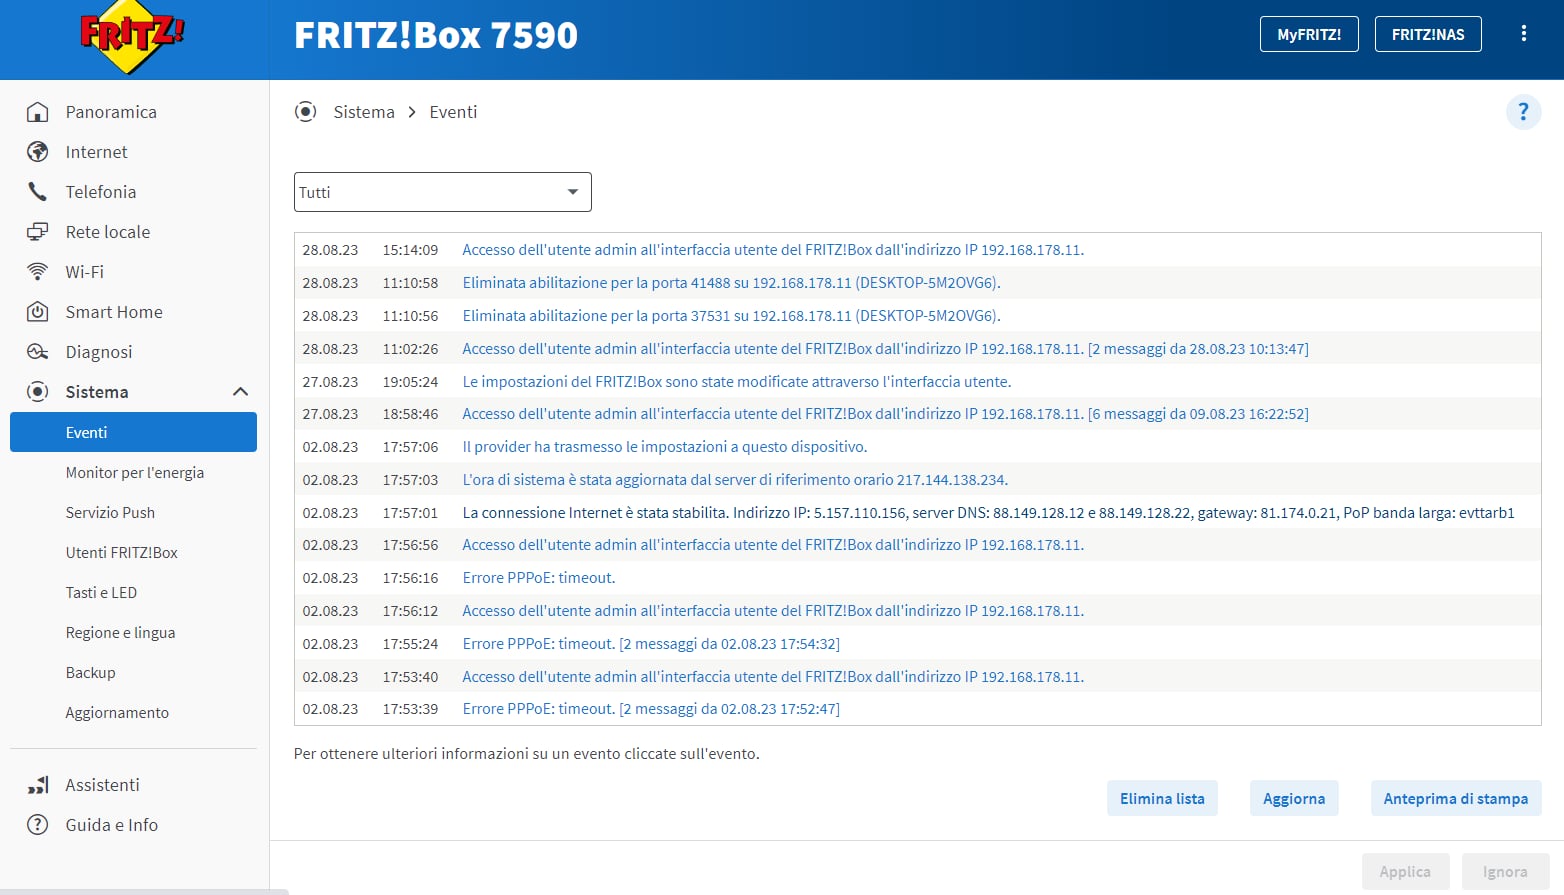Image resolution: width=1564 pixels, height=895 pixels.
Task: Click Anteprima di stampa button
Action: (x=1456, y=798)
